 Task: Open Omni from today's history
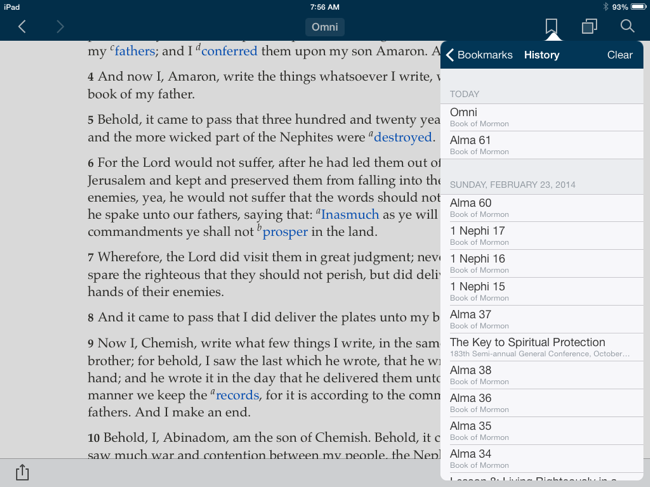click(542, 117)
